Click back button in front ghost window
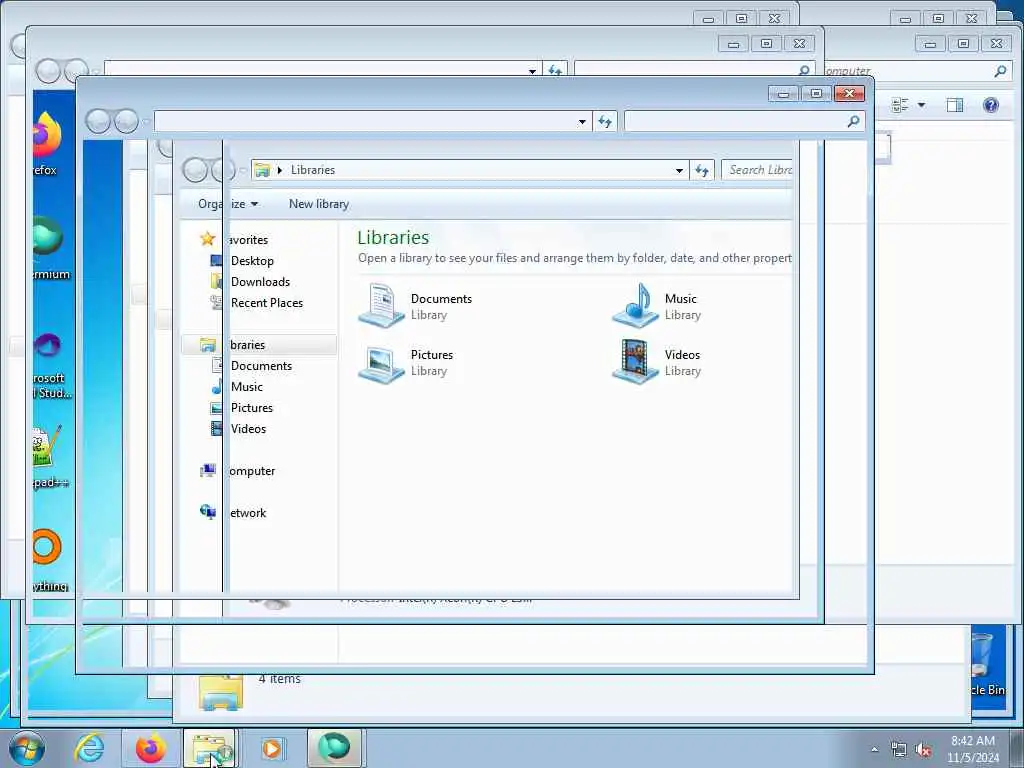1024x768 pixels. pyautogui.click(x=98, y=121)
